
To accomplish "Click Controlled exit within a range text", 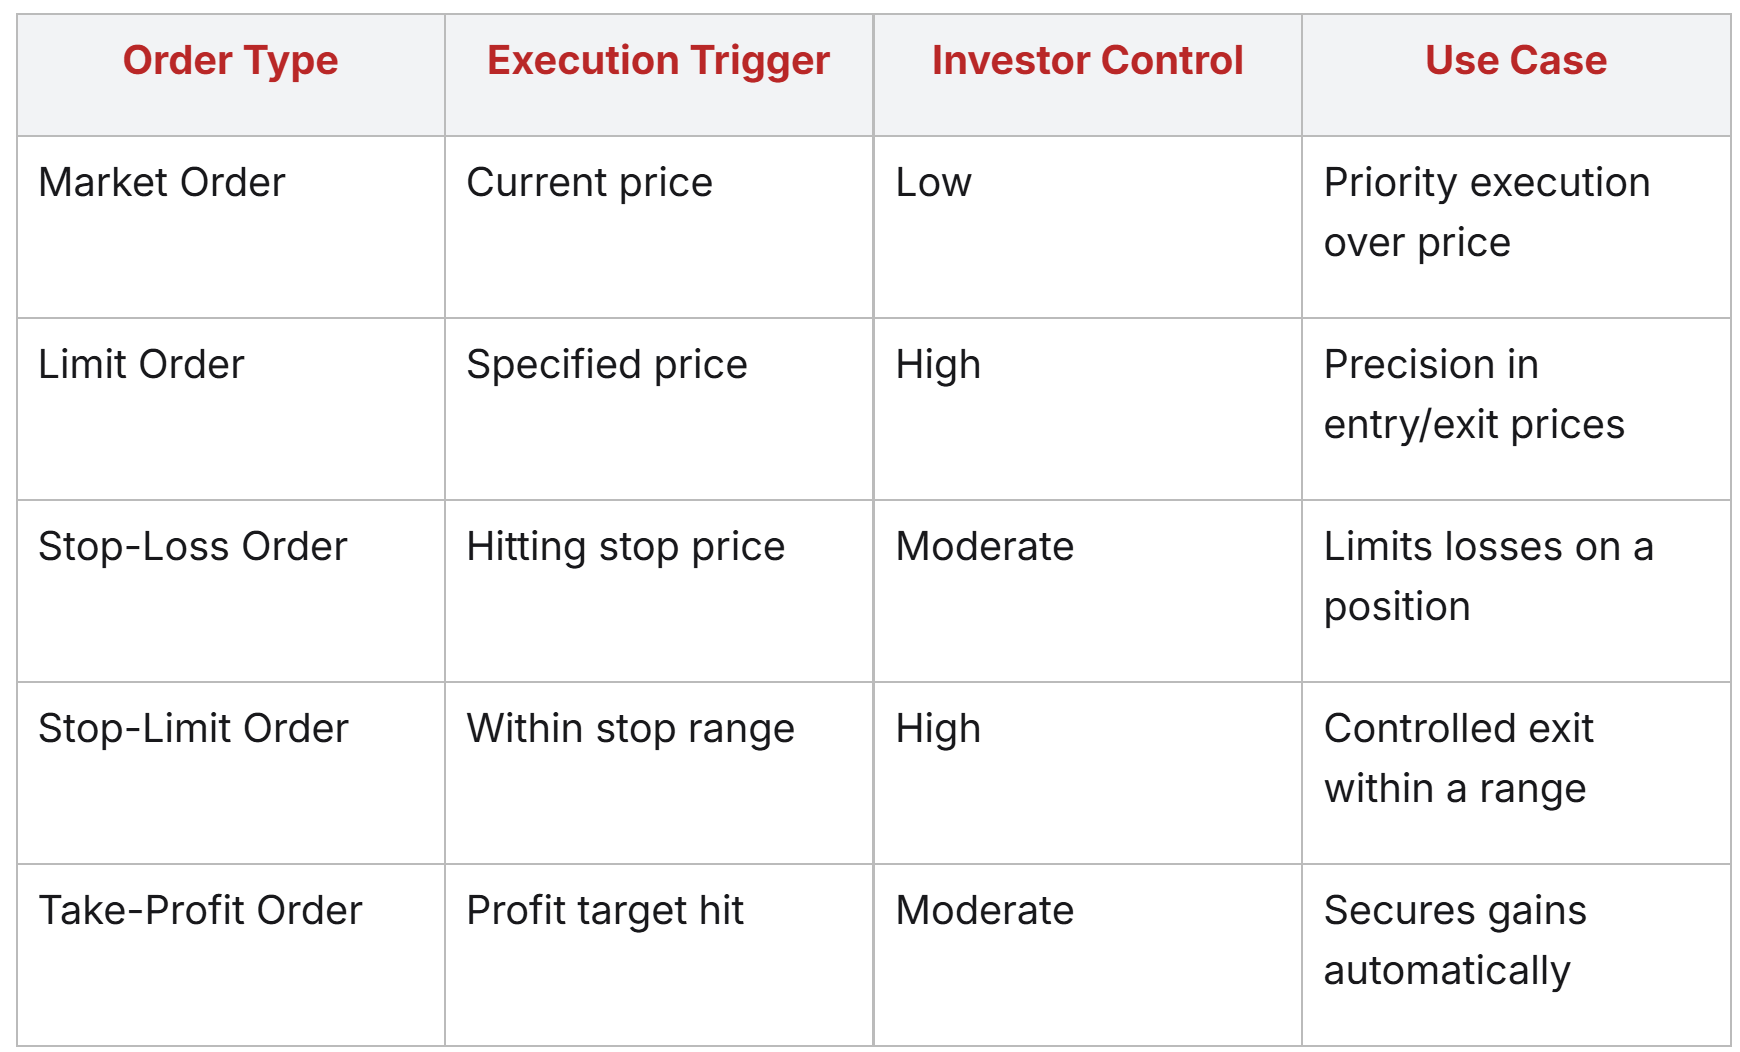I will (1458, 759).
